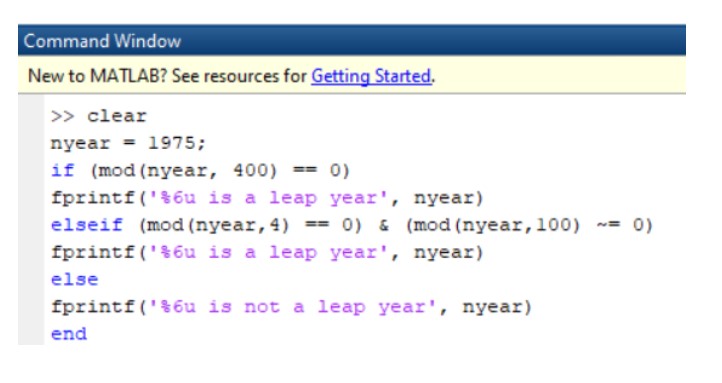Click the ampersand operator in elseif line
Image resolution: width=722 pixels, height=383 pixels.
pos(383,226)
